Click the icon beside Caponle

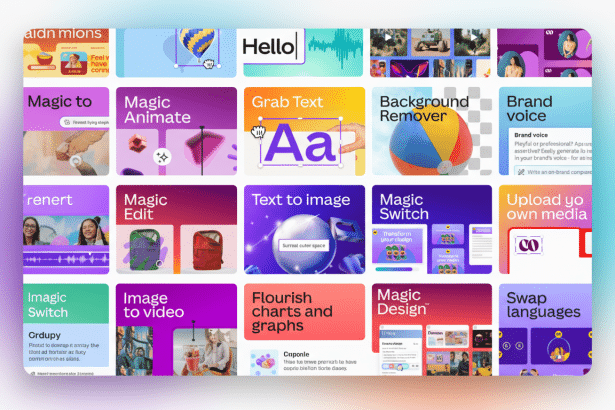[264, 362]
